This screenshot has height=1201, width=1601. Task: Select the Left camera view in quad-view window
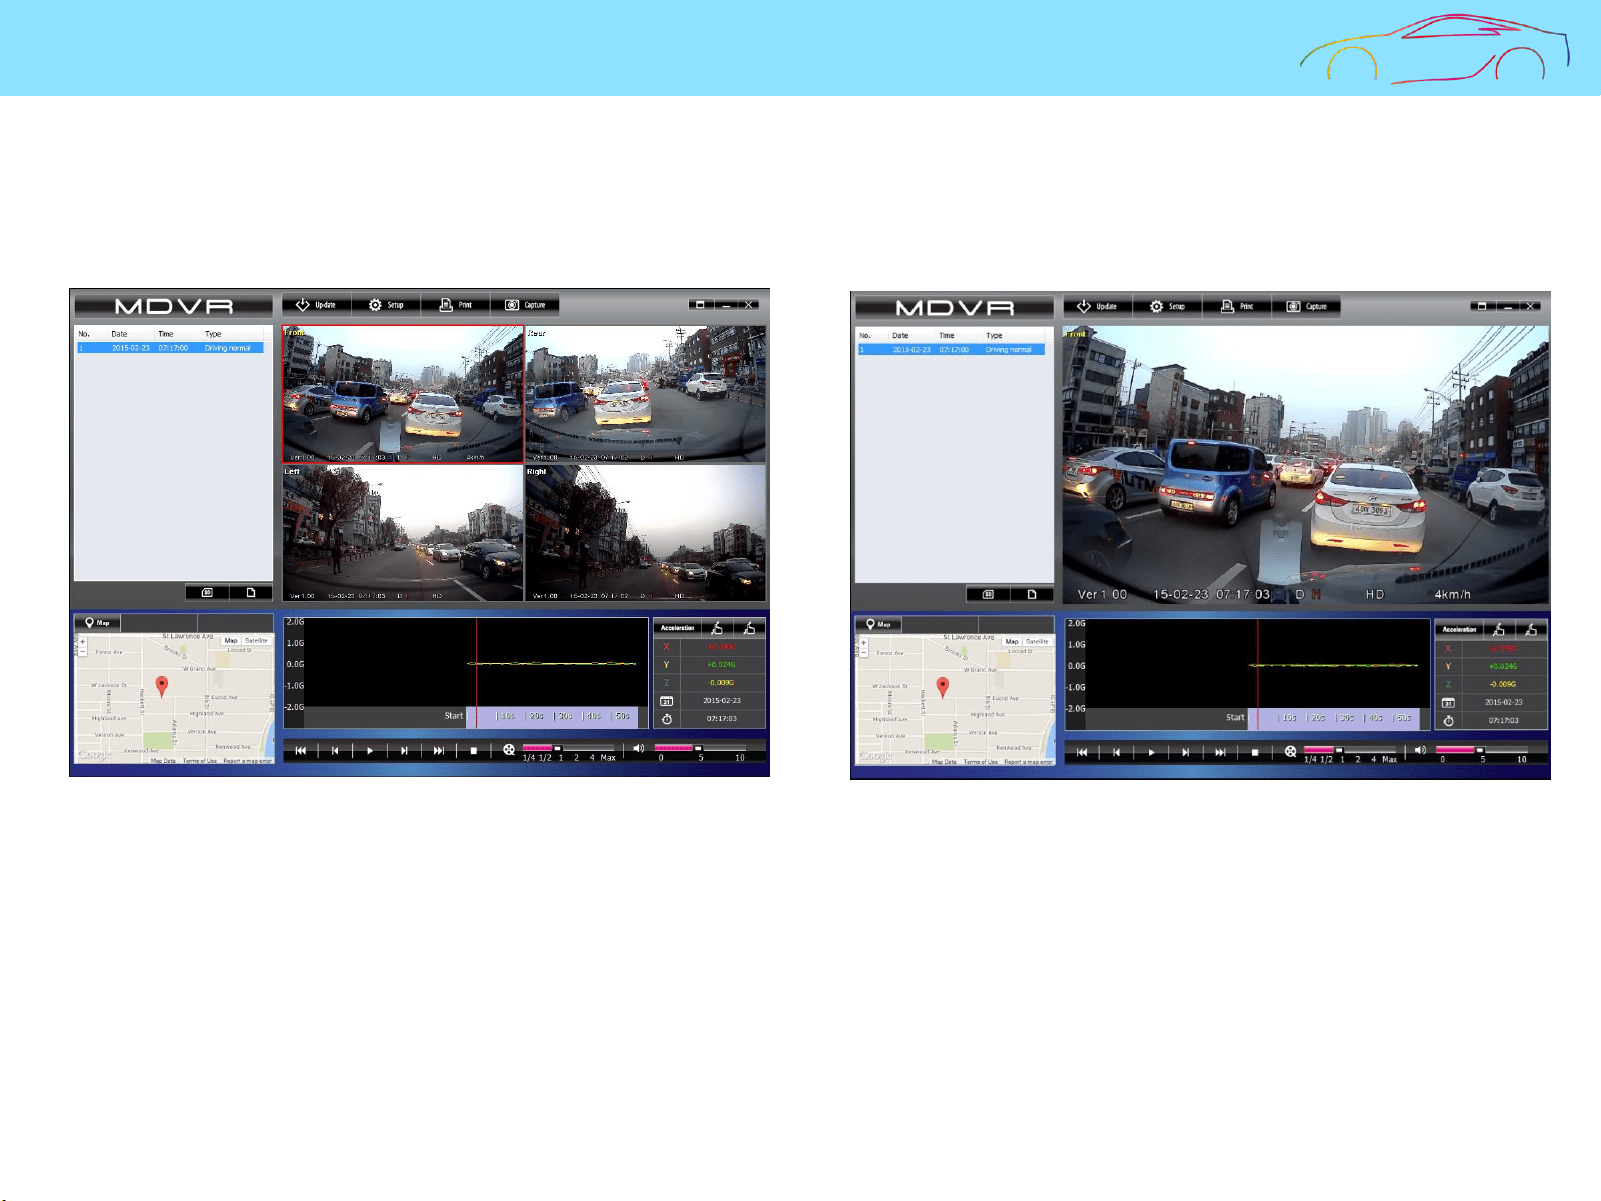(403, 533)
